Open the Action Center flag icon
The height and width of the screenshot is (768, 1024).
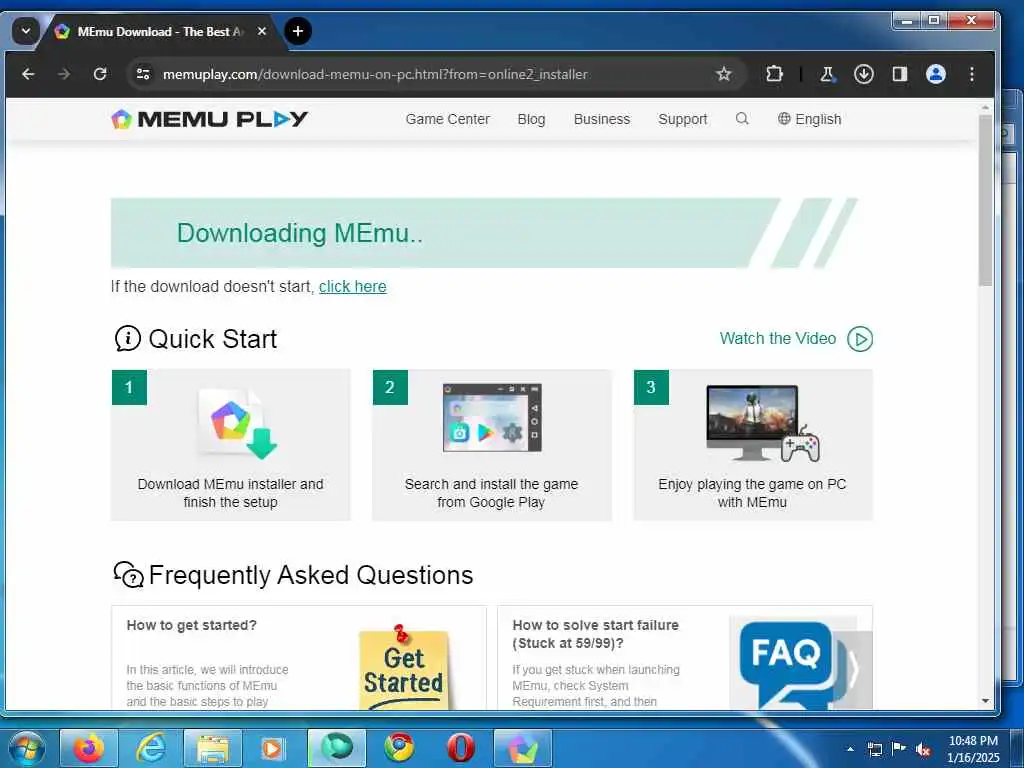click(x=899, y=749)
